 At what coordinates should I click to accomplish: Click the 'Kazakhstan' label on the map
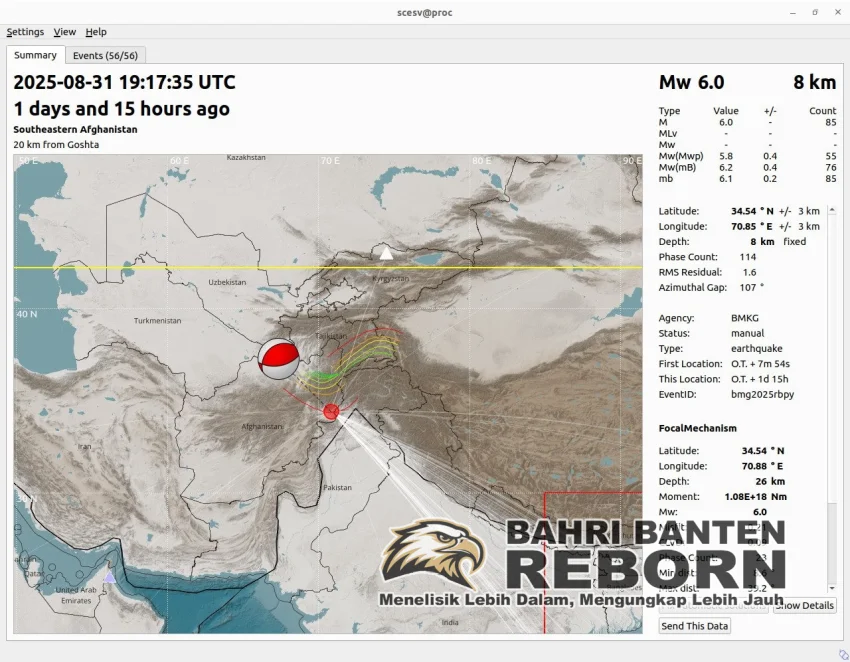[x=246, y=158]
